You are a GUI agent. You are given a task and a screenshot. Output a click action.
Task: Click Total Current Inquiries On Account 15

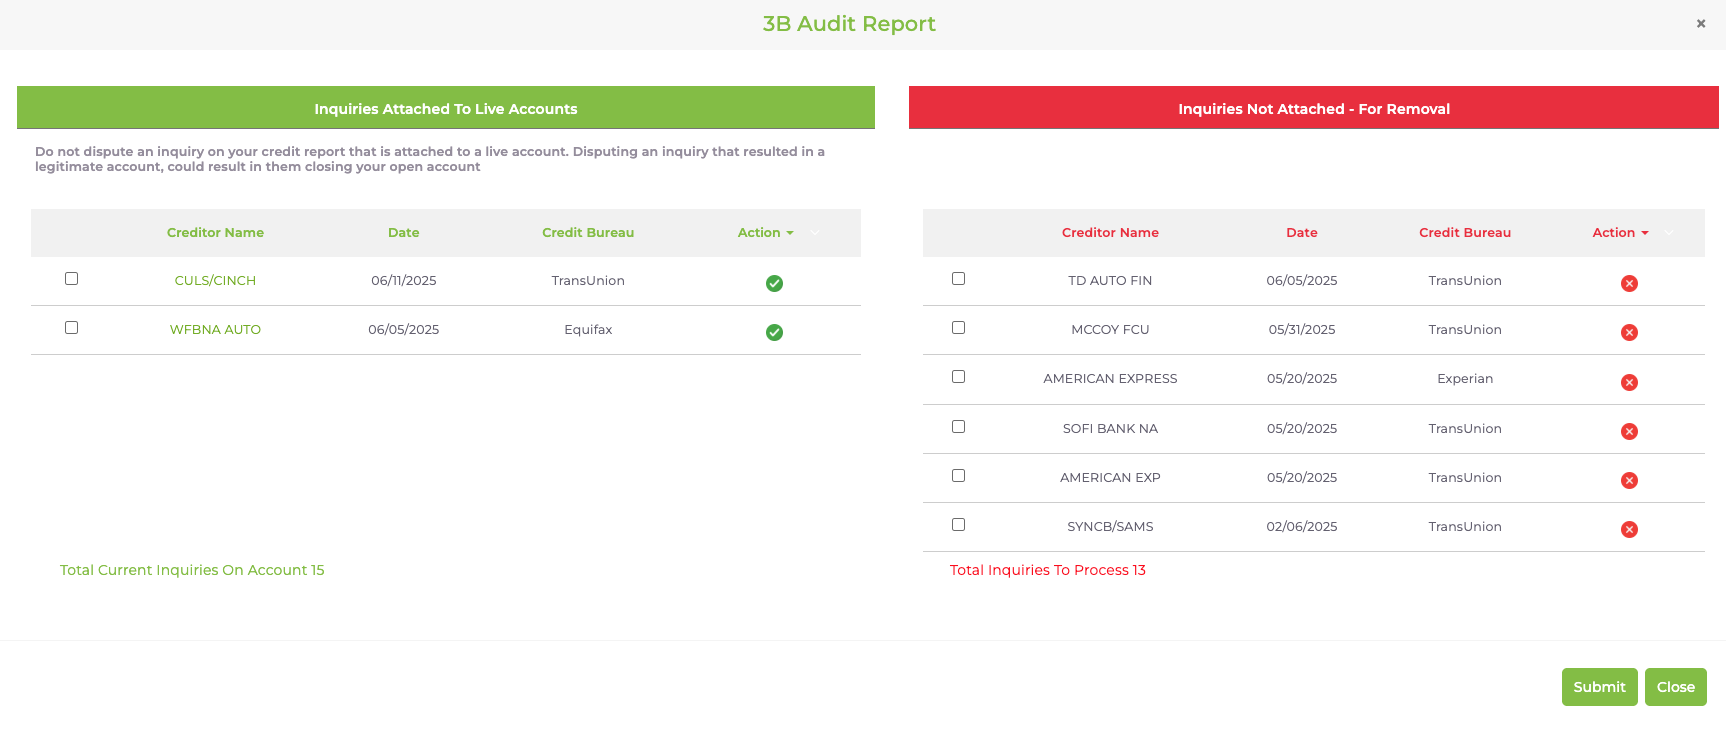[192, 570]
